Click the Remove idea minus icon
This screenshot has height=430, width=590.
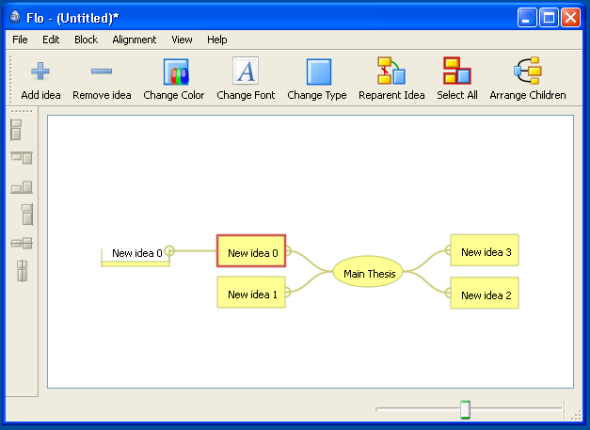pyautogui.click(x=101, y=71)
